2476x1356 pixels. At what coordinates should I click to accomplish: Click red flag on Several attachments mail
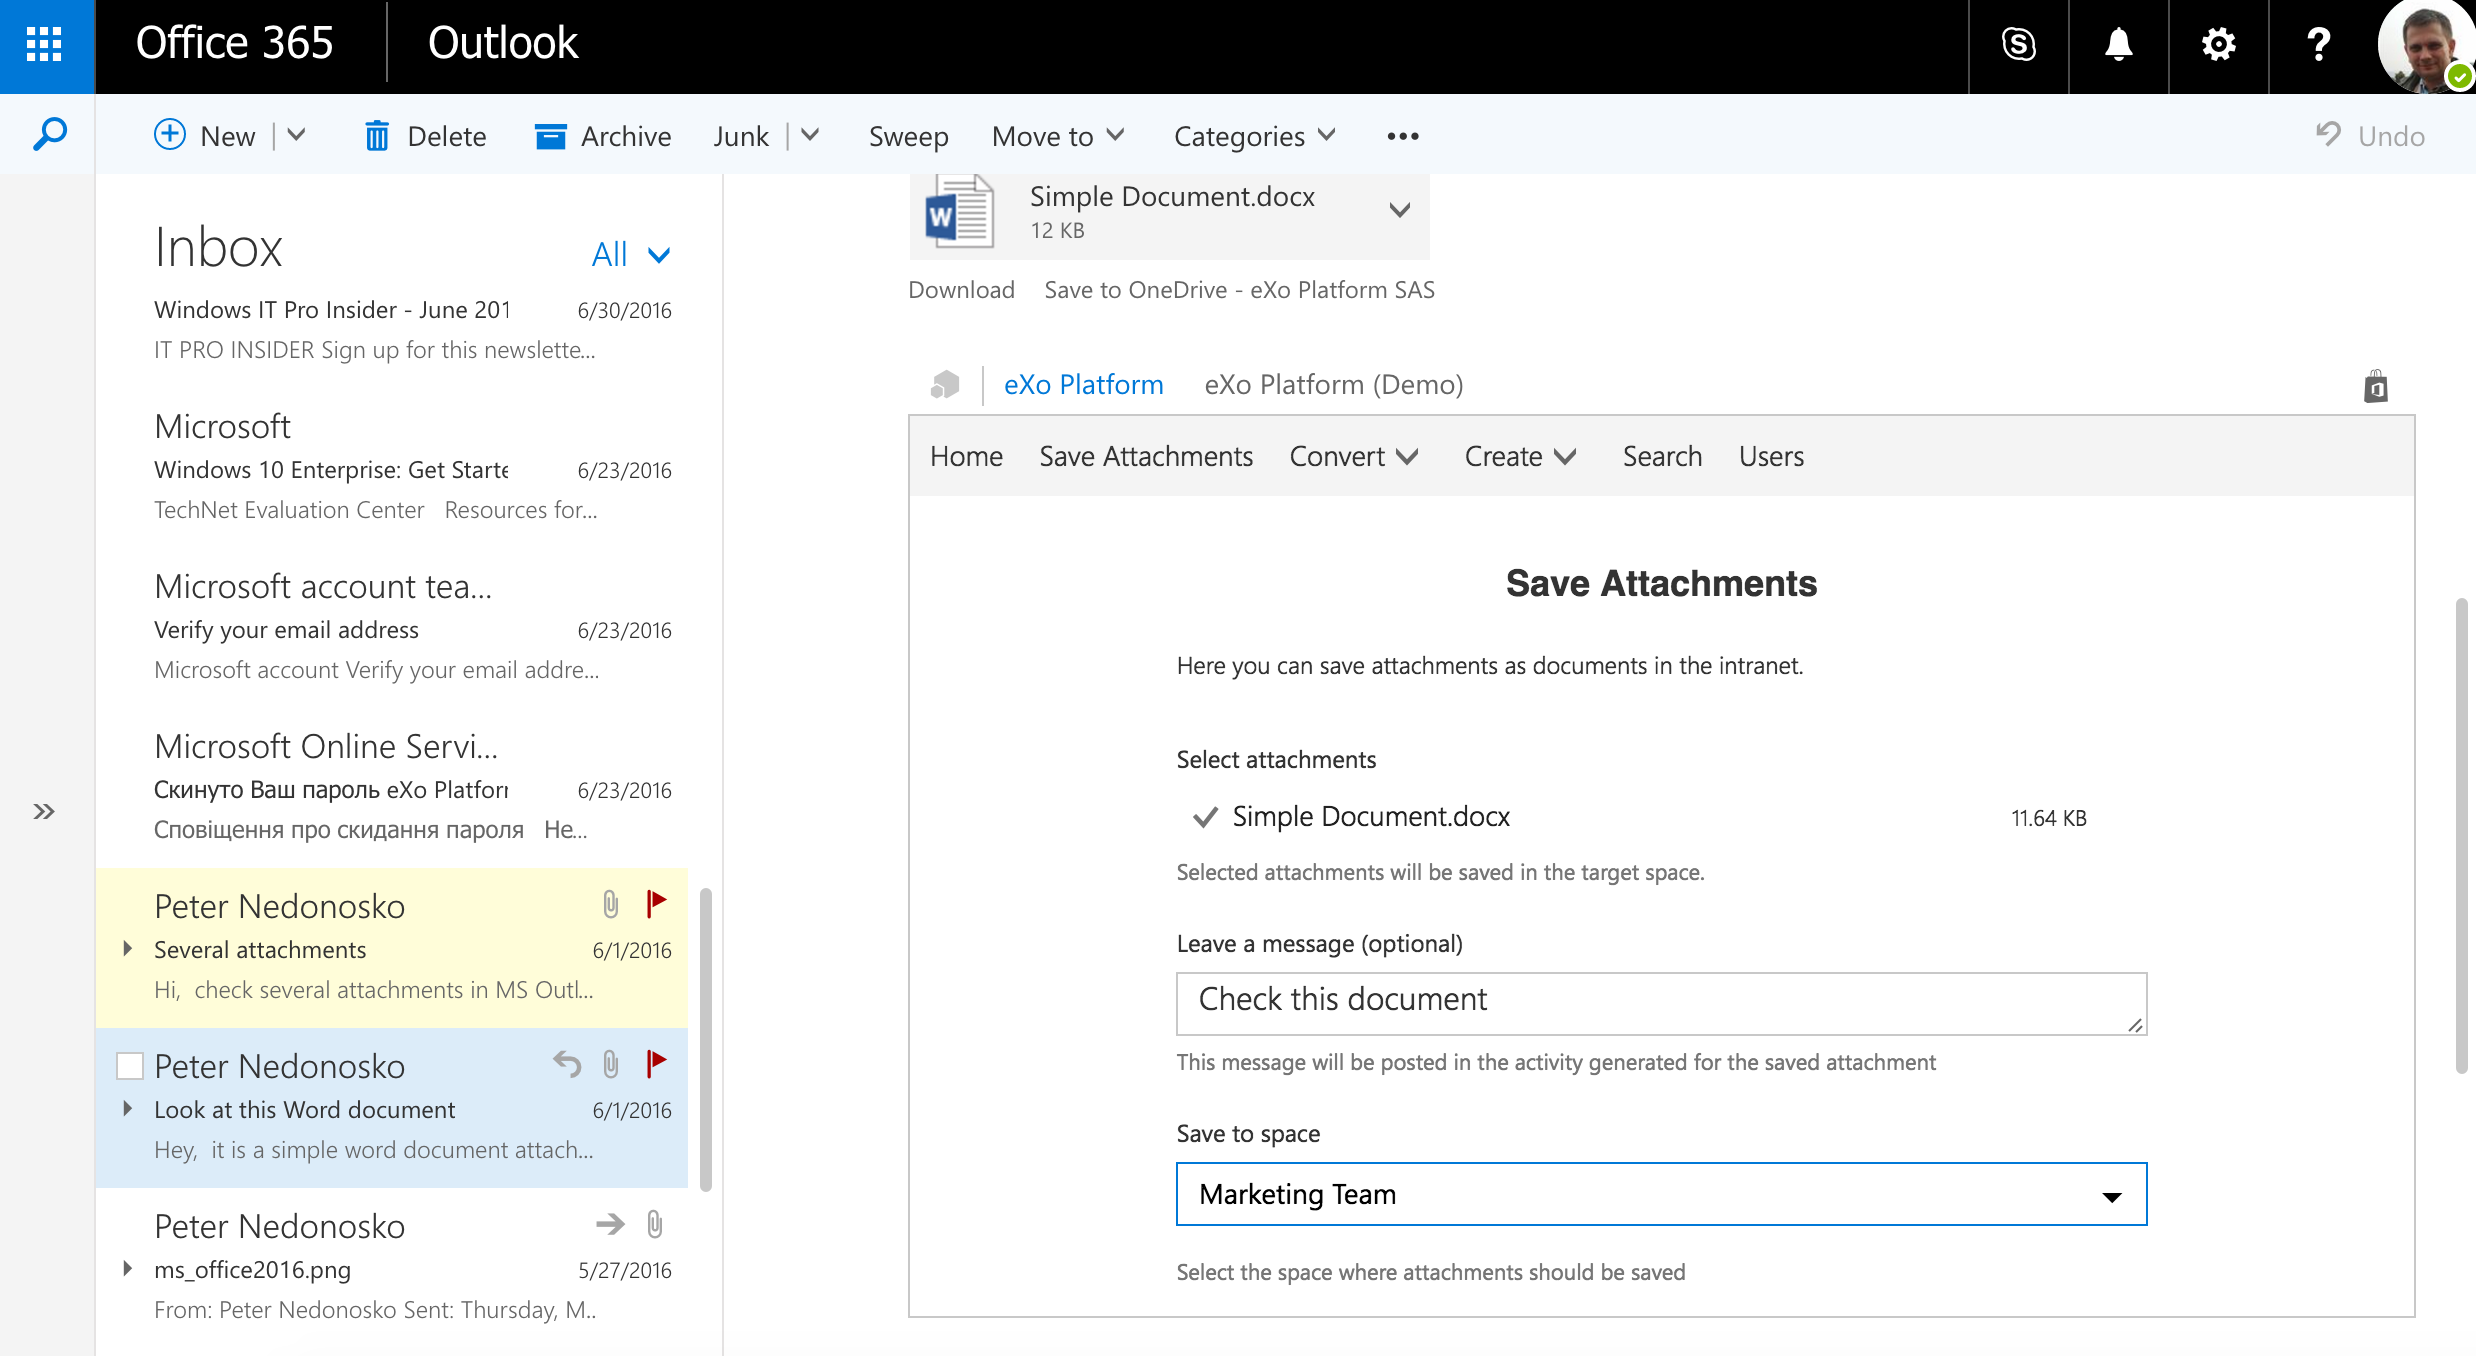656,903
